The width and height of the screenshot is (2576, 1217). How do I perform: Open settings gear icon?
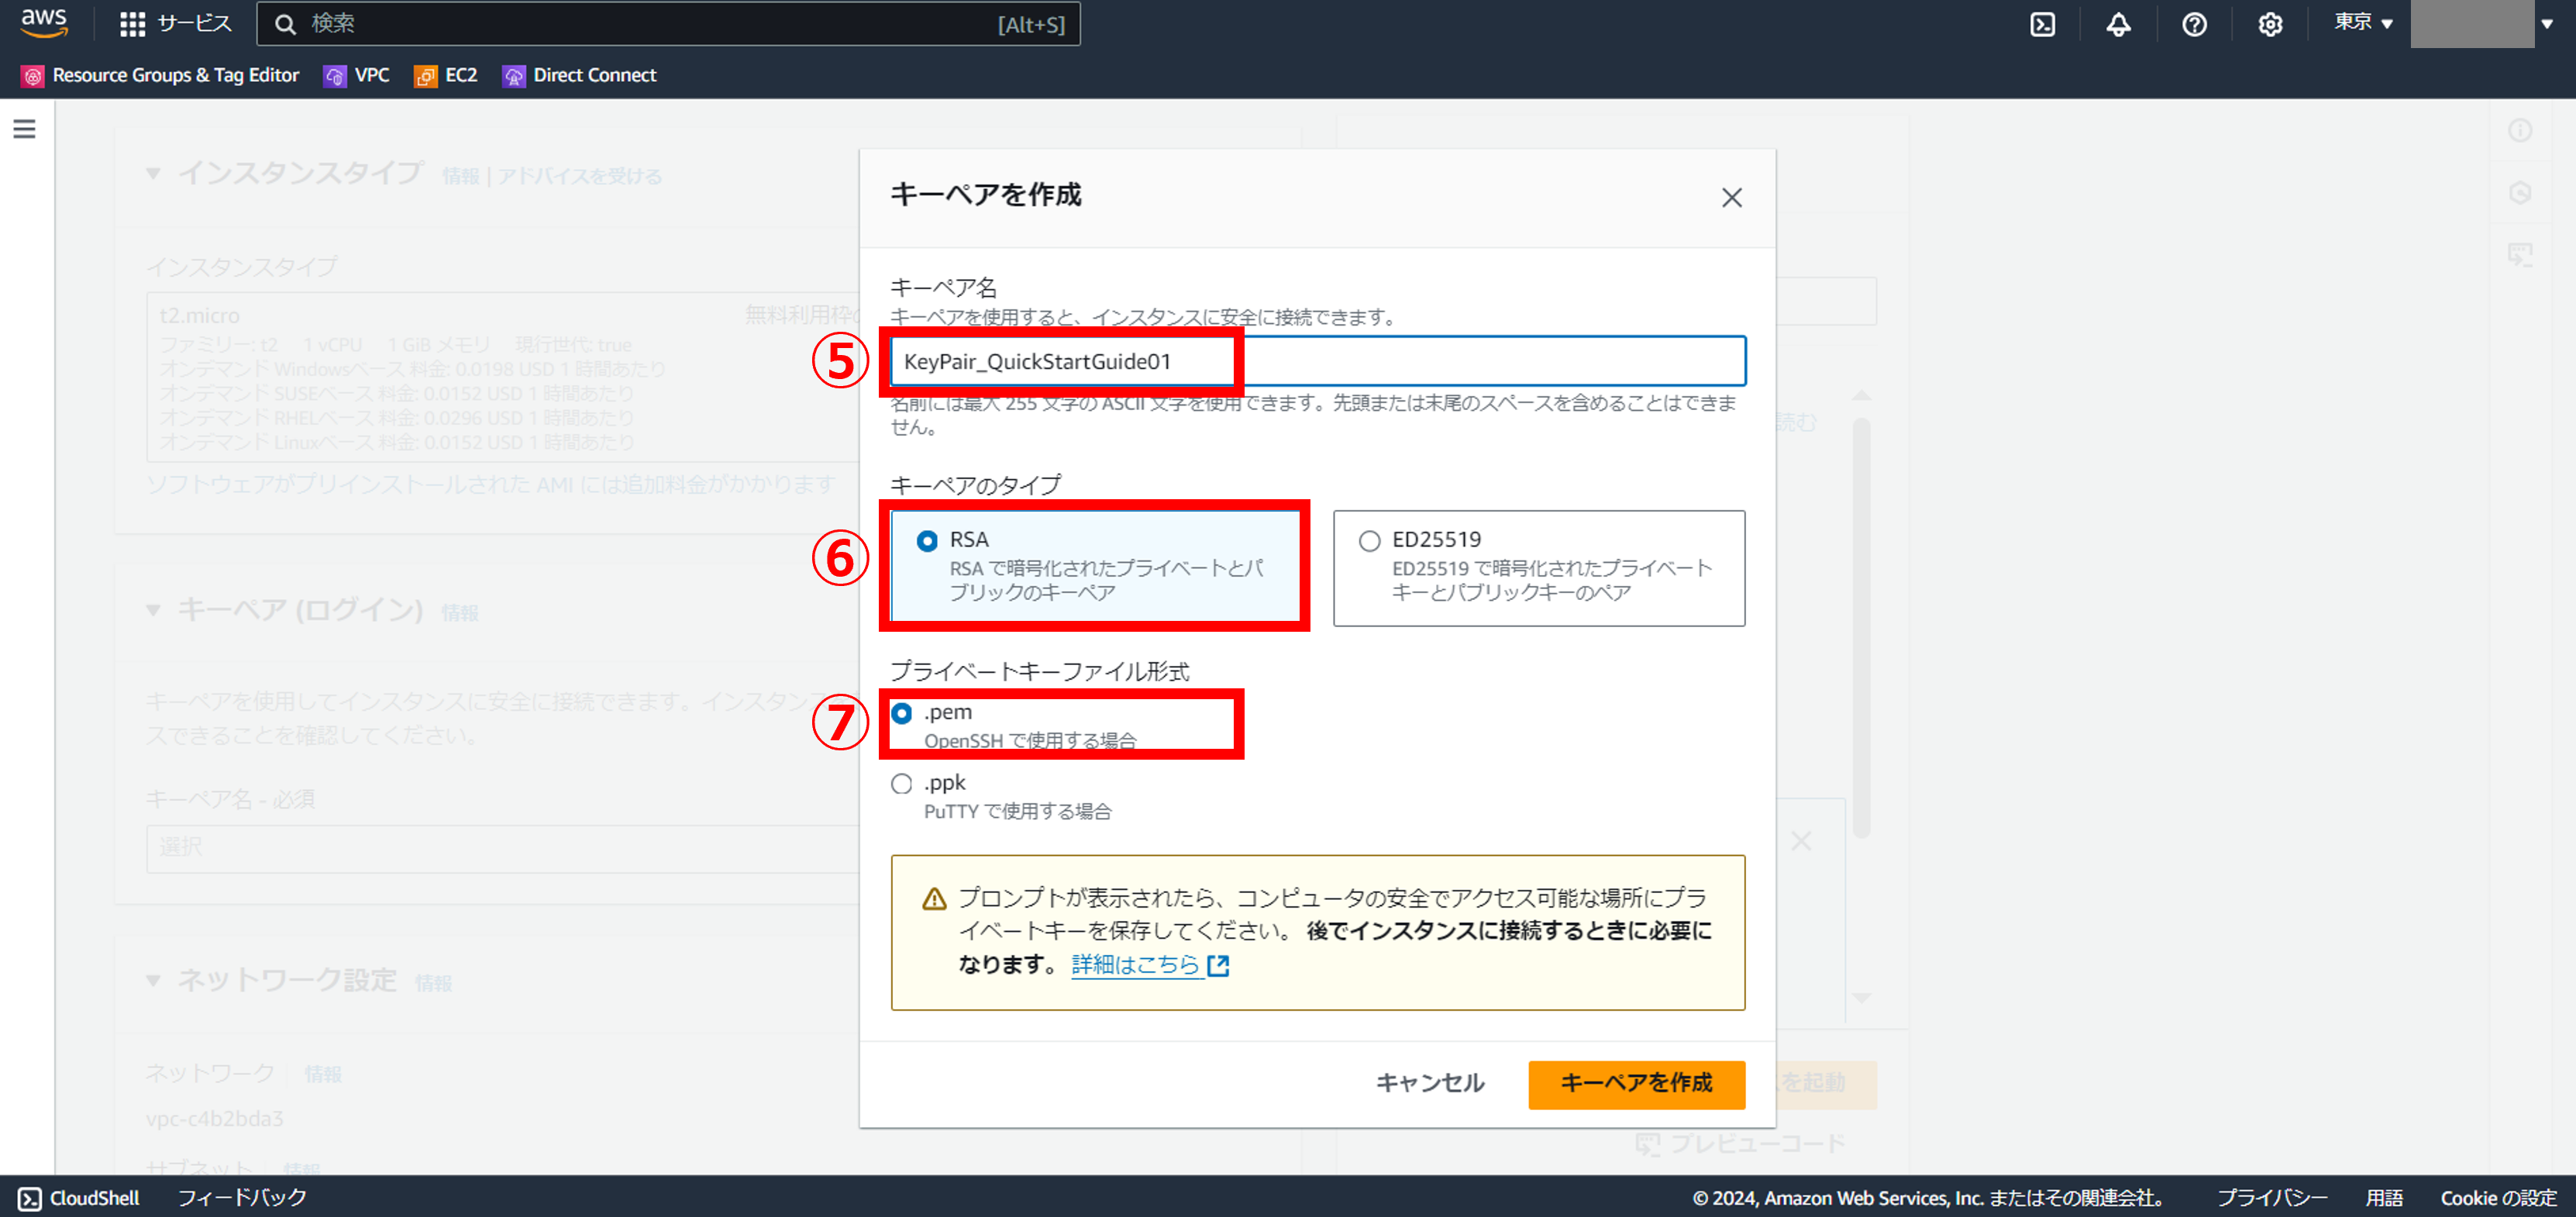point(2270,24)
